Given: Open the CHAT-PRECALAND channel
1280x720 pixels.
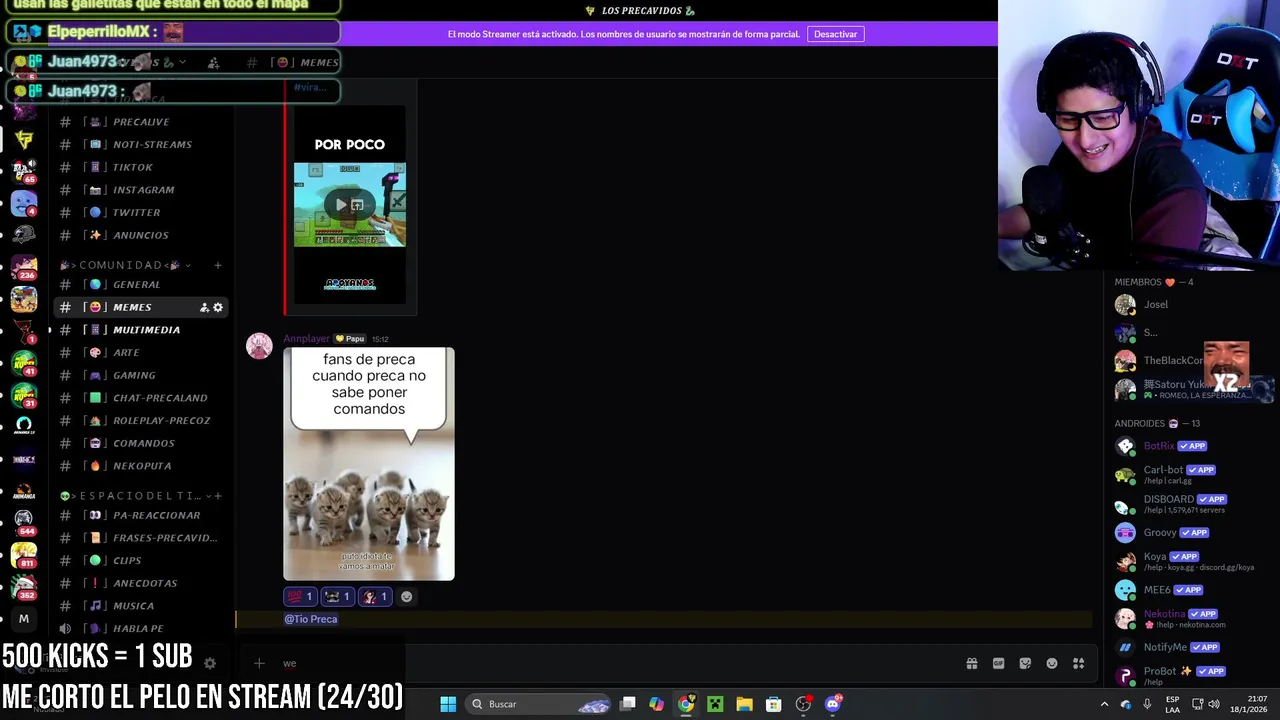Looking at the screenshot, I should 141,398.
